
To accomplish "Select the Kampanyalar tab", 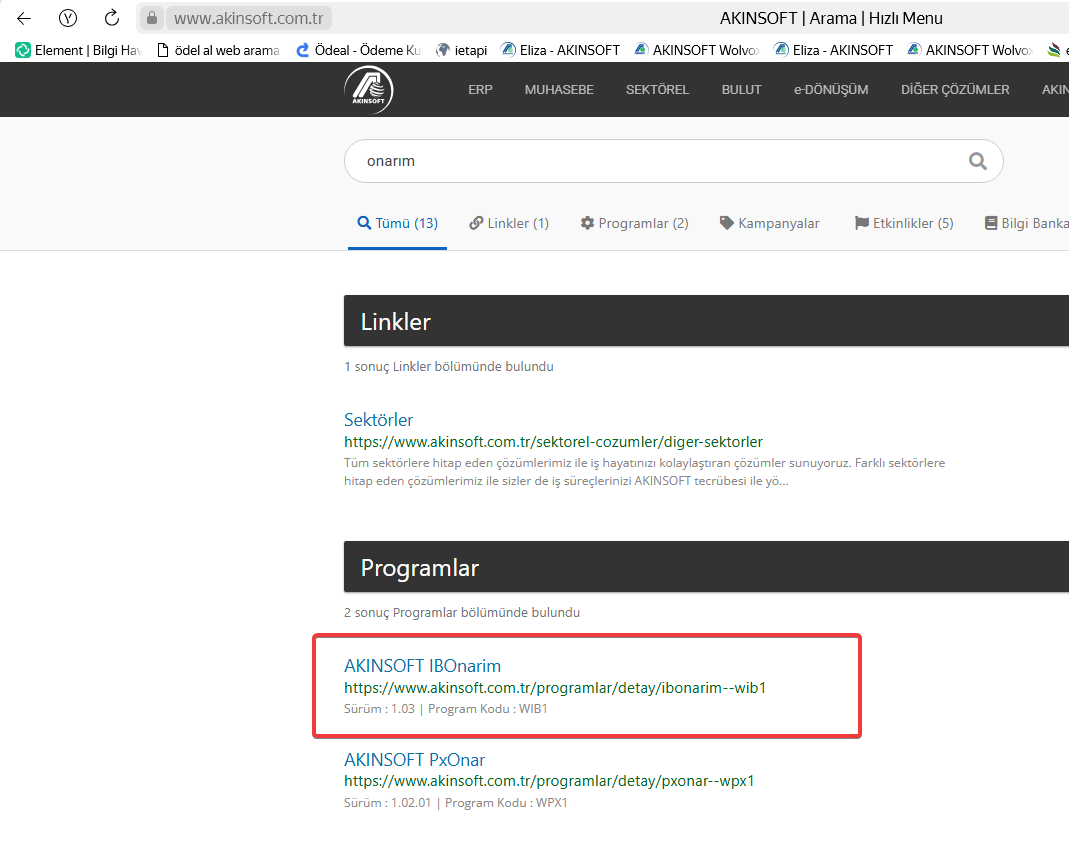I will click(770, 224).
